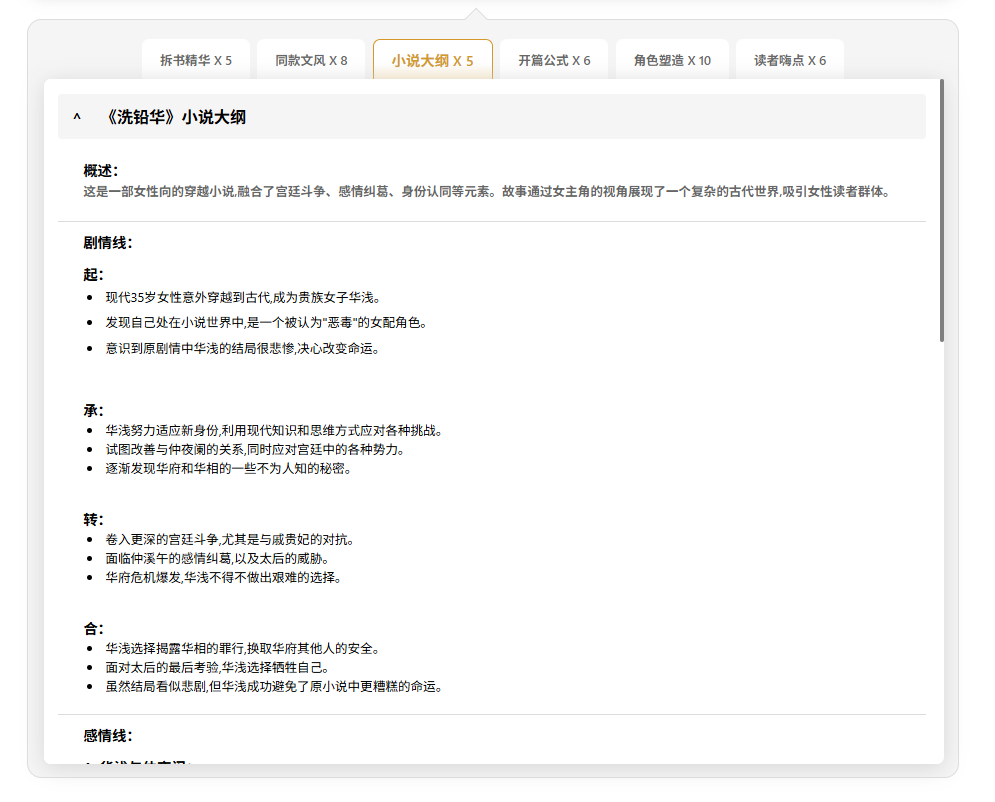Click the 感情线: heading
The image size is (995, 802).
(107, 735)
